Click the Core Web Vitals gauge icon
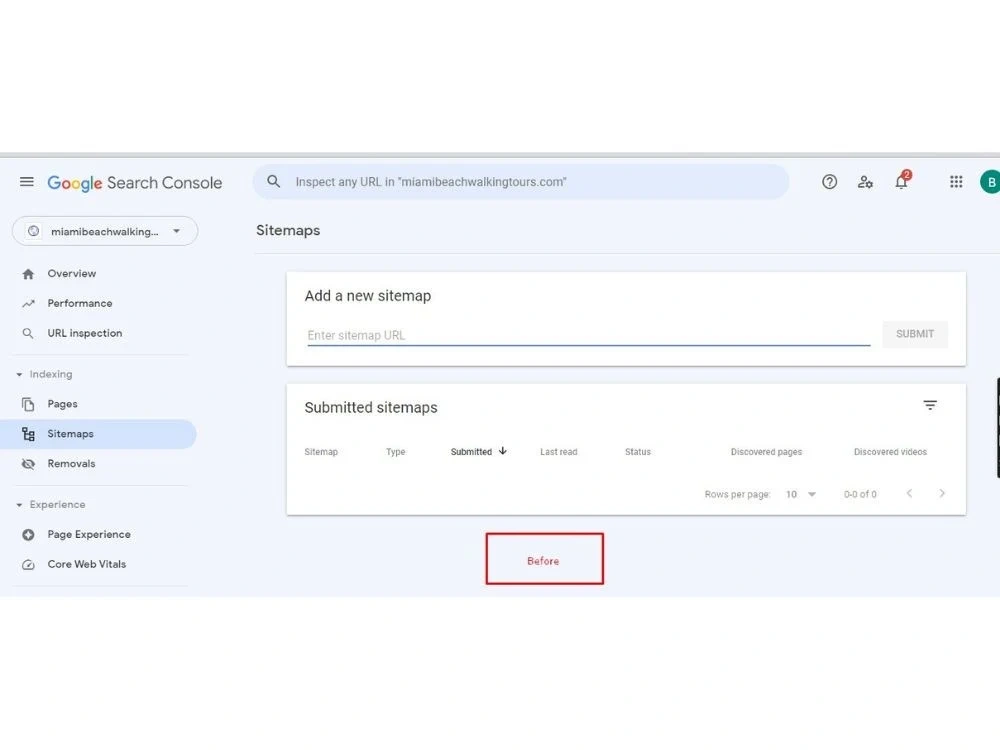The width and height of the screenshot is (1000, 750). tap(28, 565)
